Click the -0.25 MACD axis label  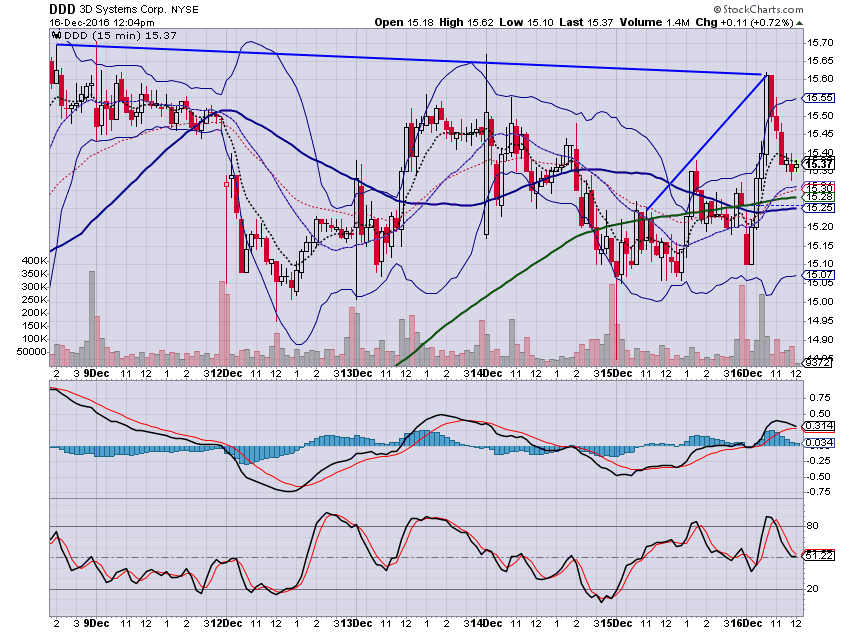(x=819, y=461)
